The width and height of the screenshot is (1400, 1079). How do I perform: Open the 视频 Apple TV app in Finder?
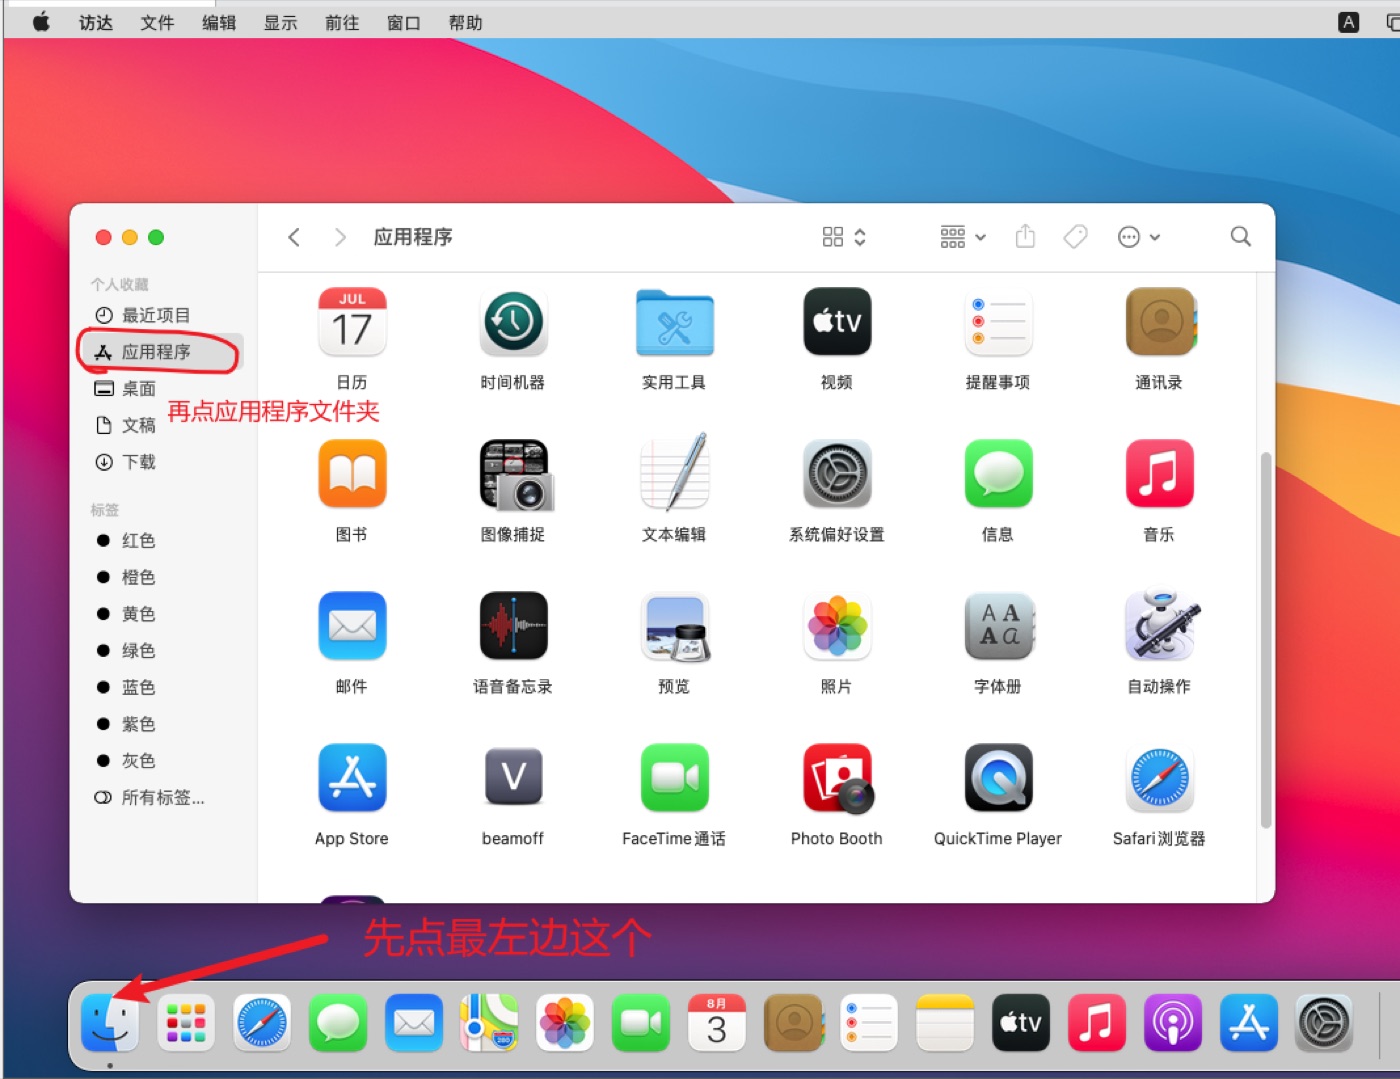pyautogui.click(x=837, y=322)
